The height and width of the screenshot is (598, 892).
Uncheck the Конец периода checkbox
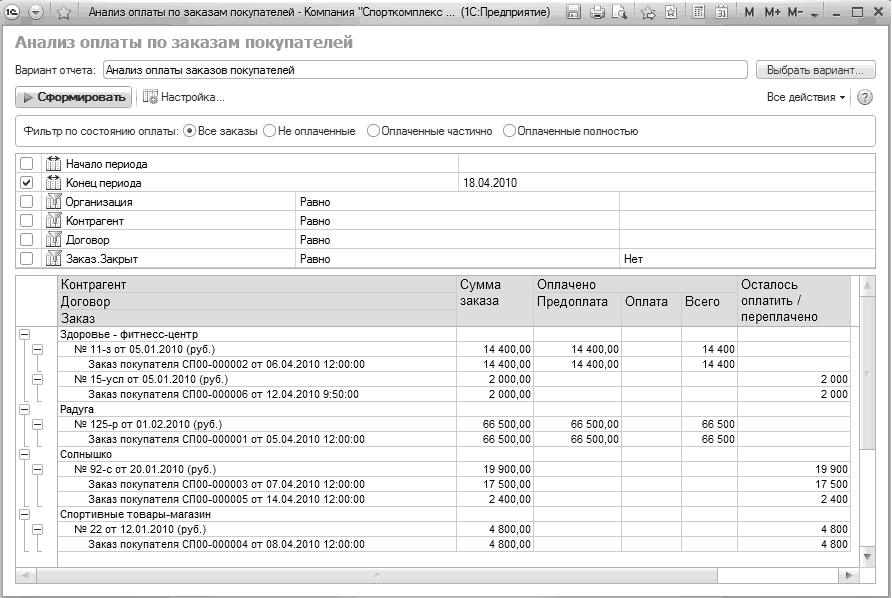coord(27,183)
